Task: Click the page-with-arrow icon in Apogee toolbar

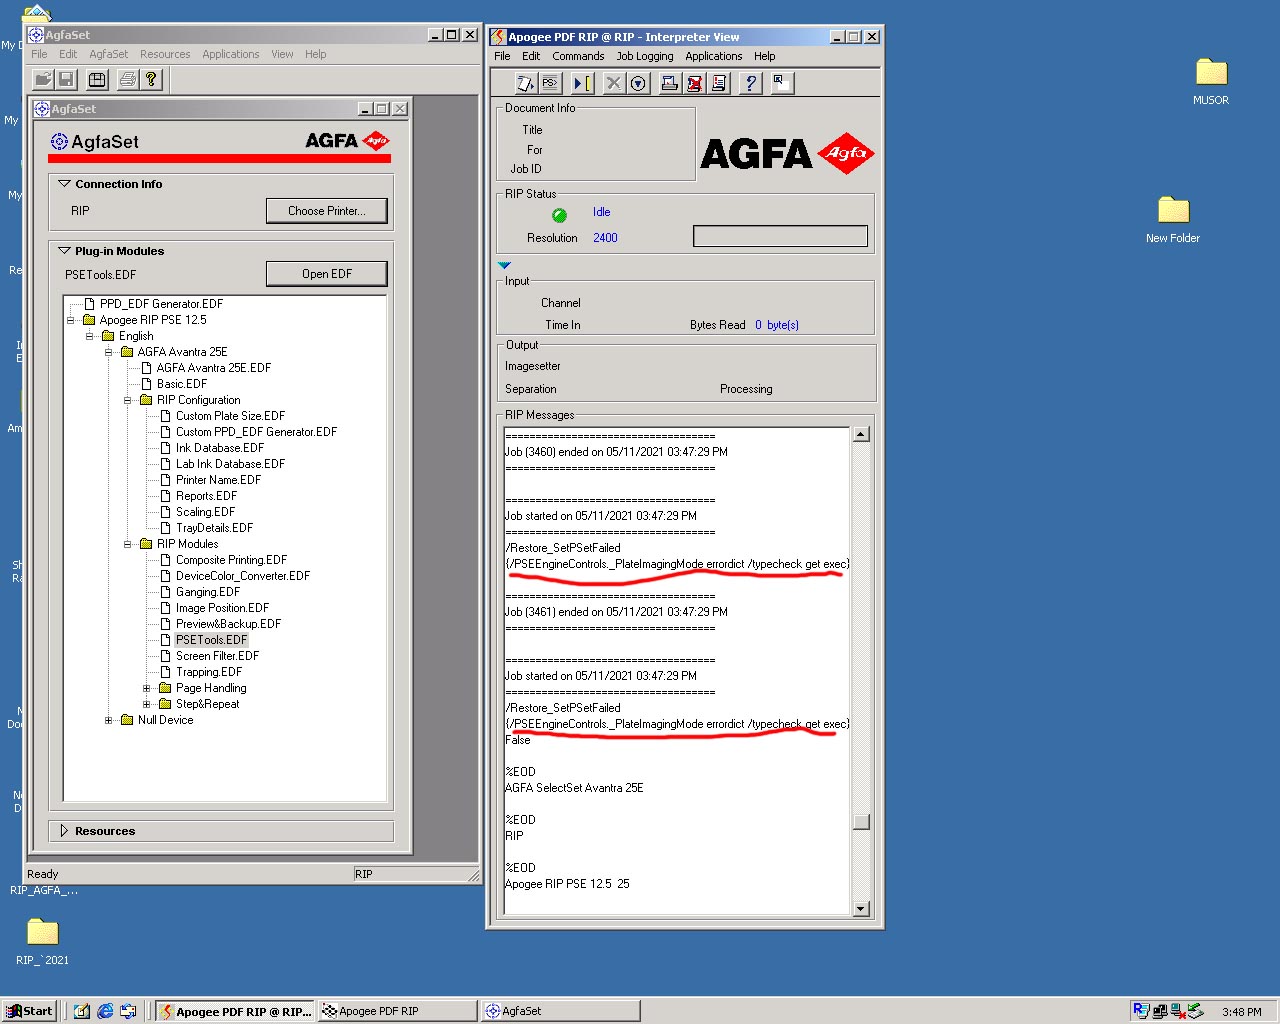Action: [x=526, y=83]
